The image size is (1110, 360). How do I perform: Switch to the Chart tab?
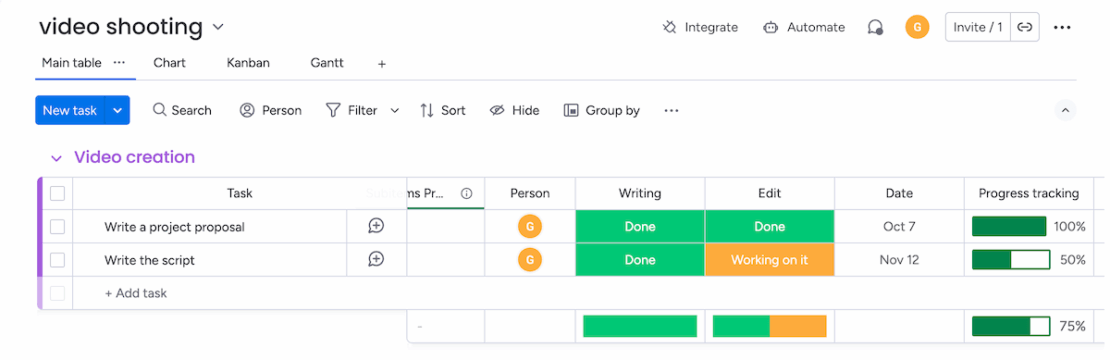pyautogui.click(x=169, y=63)
